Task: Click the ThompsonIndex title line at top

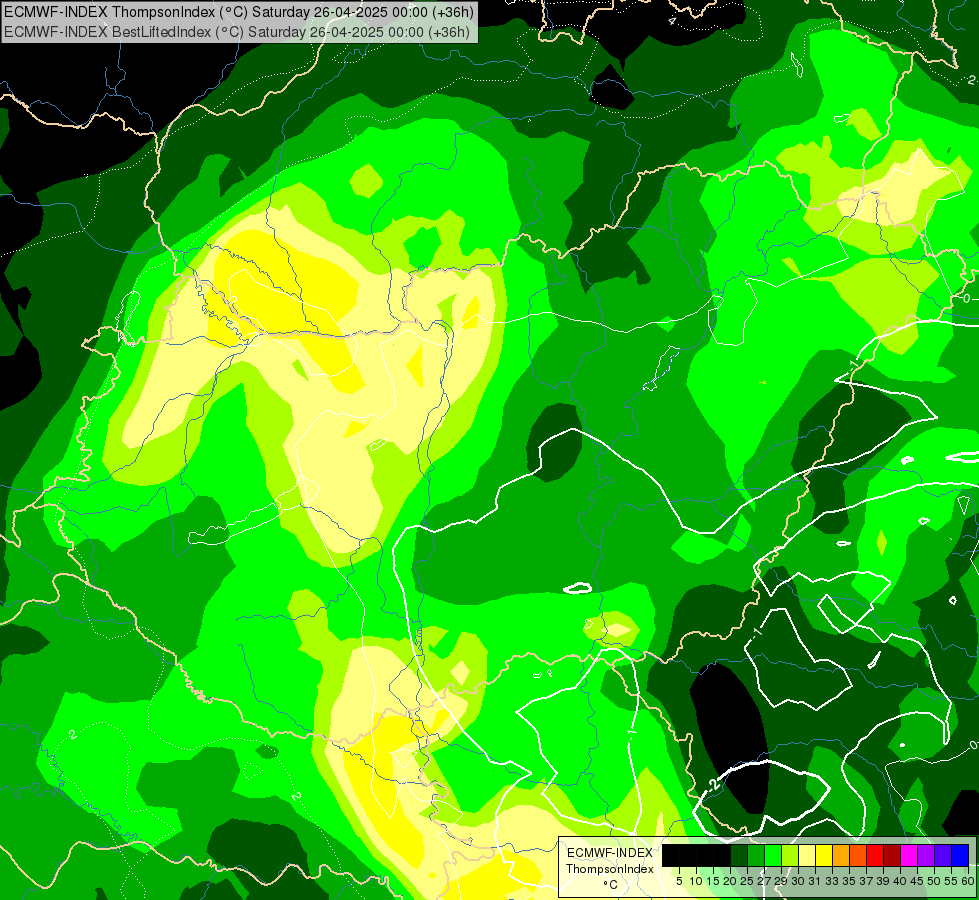Action: click(x=239, y=12)
